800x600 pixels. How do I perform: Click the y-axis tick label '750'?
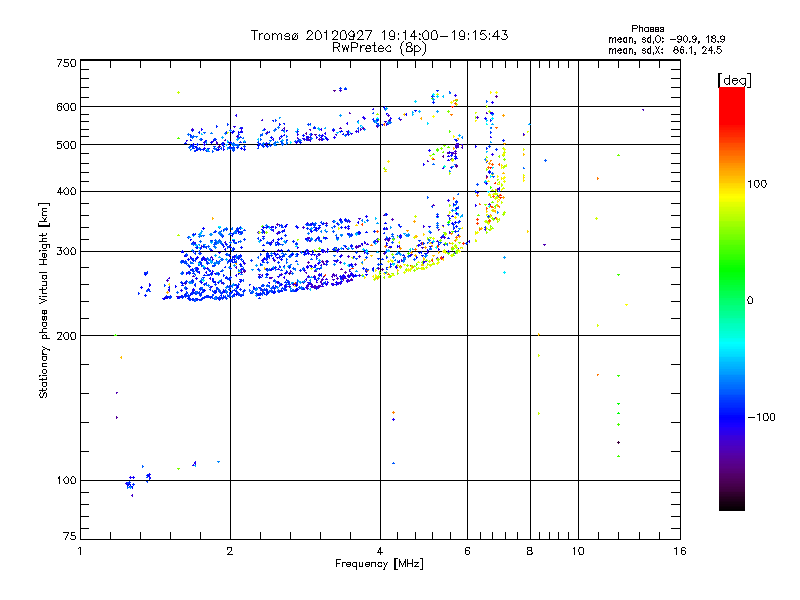66,63
